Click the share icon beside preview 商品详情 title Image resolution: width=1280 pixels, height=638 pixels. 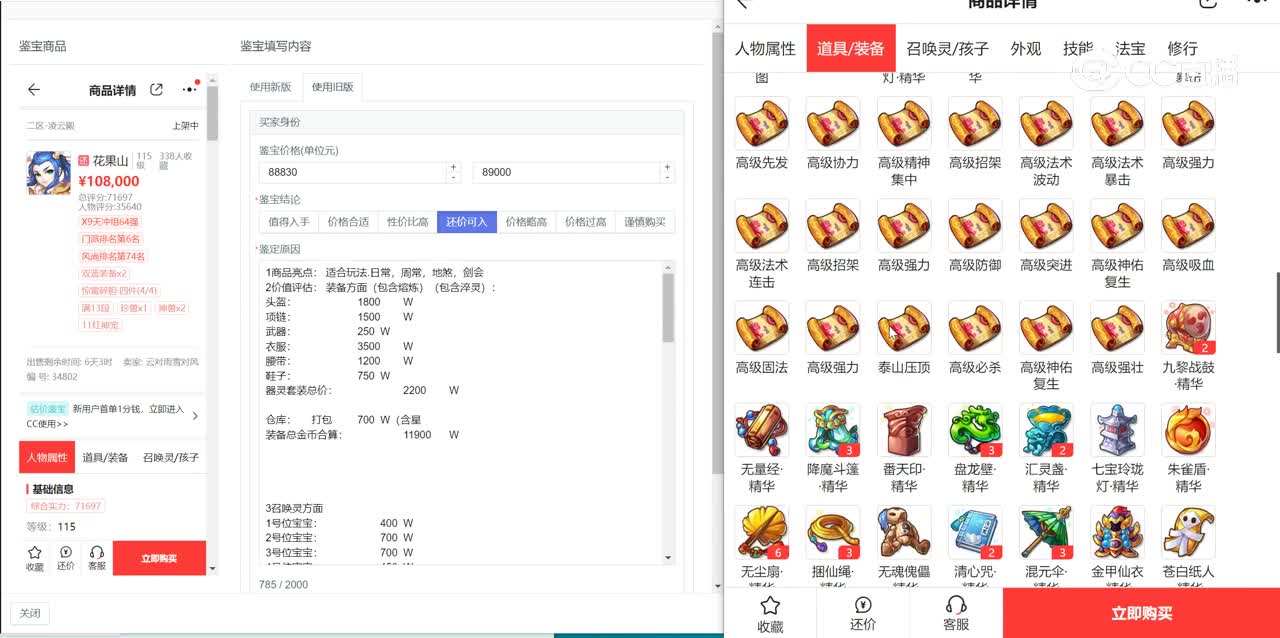pyautogui.click(x=156, y=90)
